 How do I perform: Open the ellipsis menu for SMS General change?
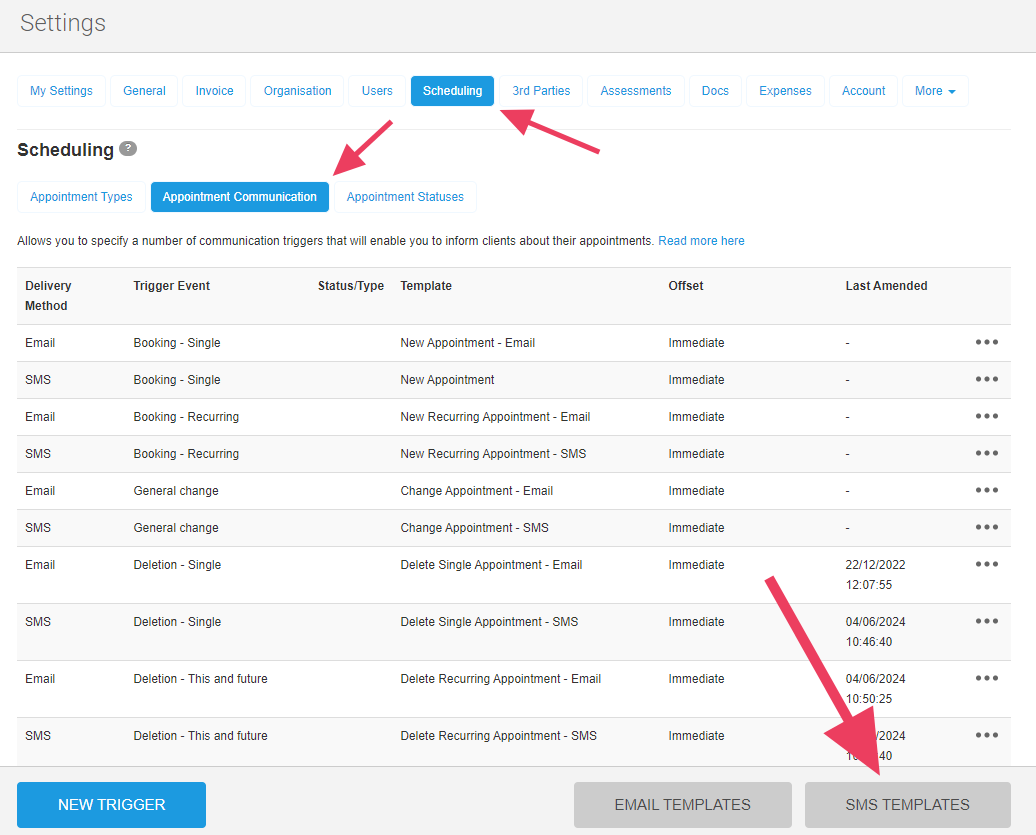(x=986, y=527)
